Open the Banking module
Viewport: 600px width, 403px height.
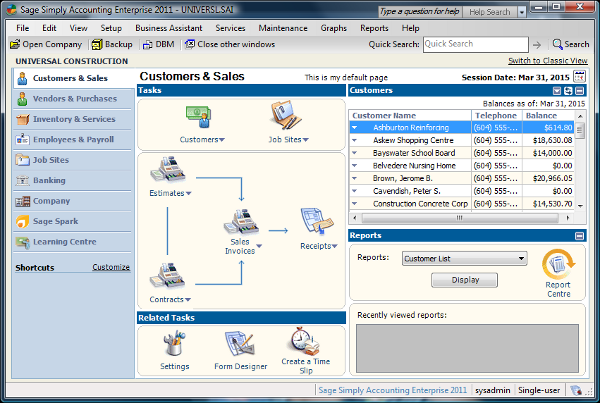[73, 180]
